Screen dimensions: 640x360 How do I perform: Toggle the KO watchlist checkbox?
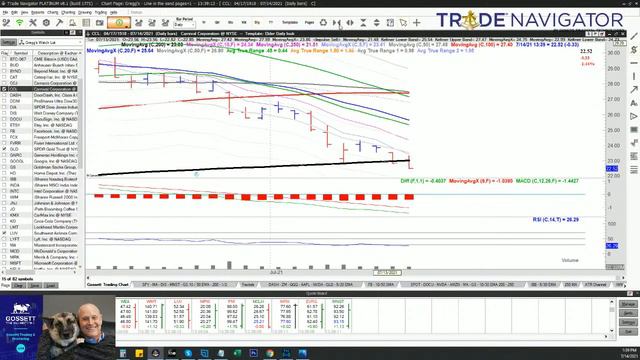(x=4, y=221)
